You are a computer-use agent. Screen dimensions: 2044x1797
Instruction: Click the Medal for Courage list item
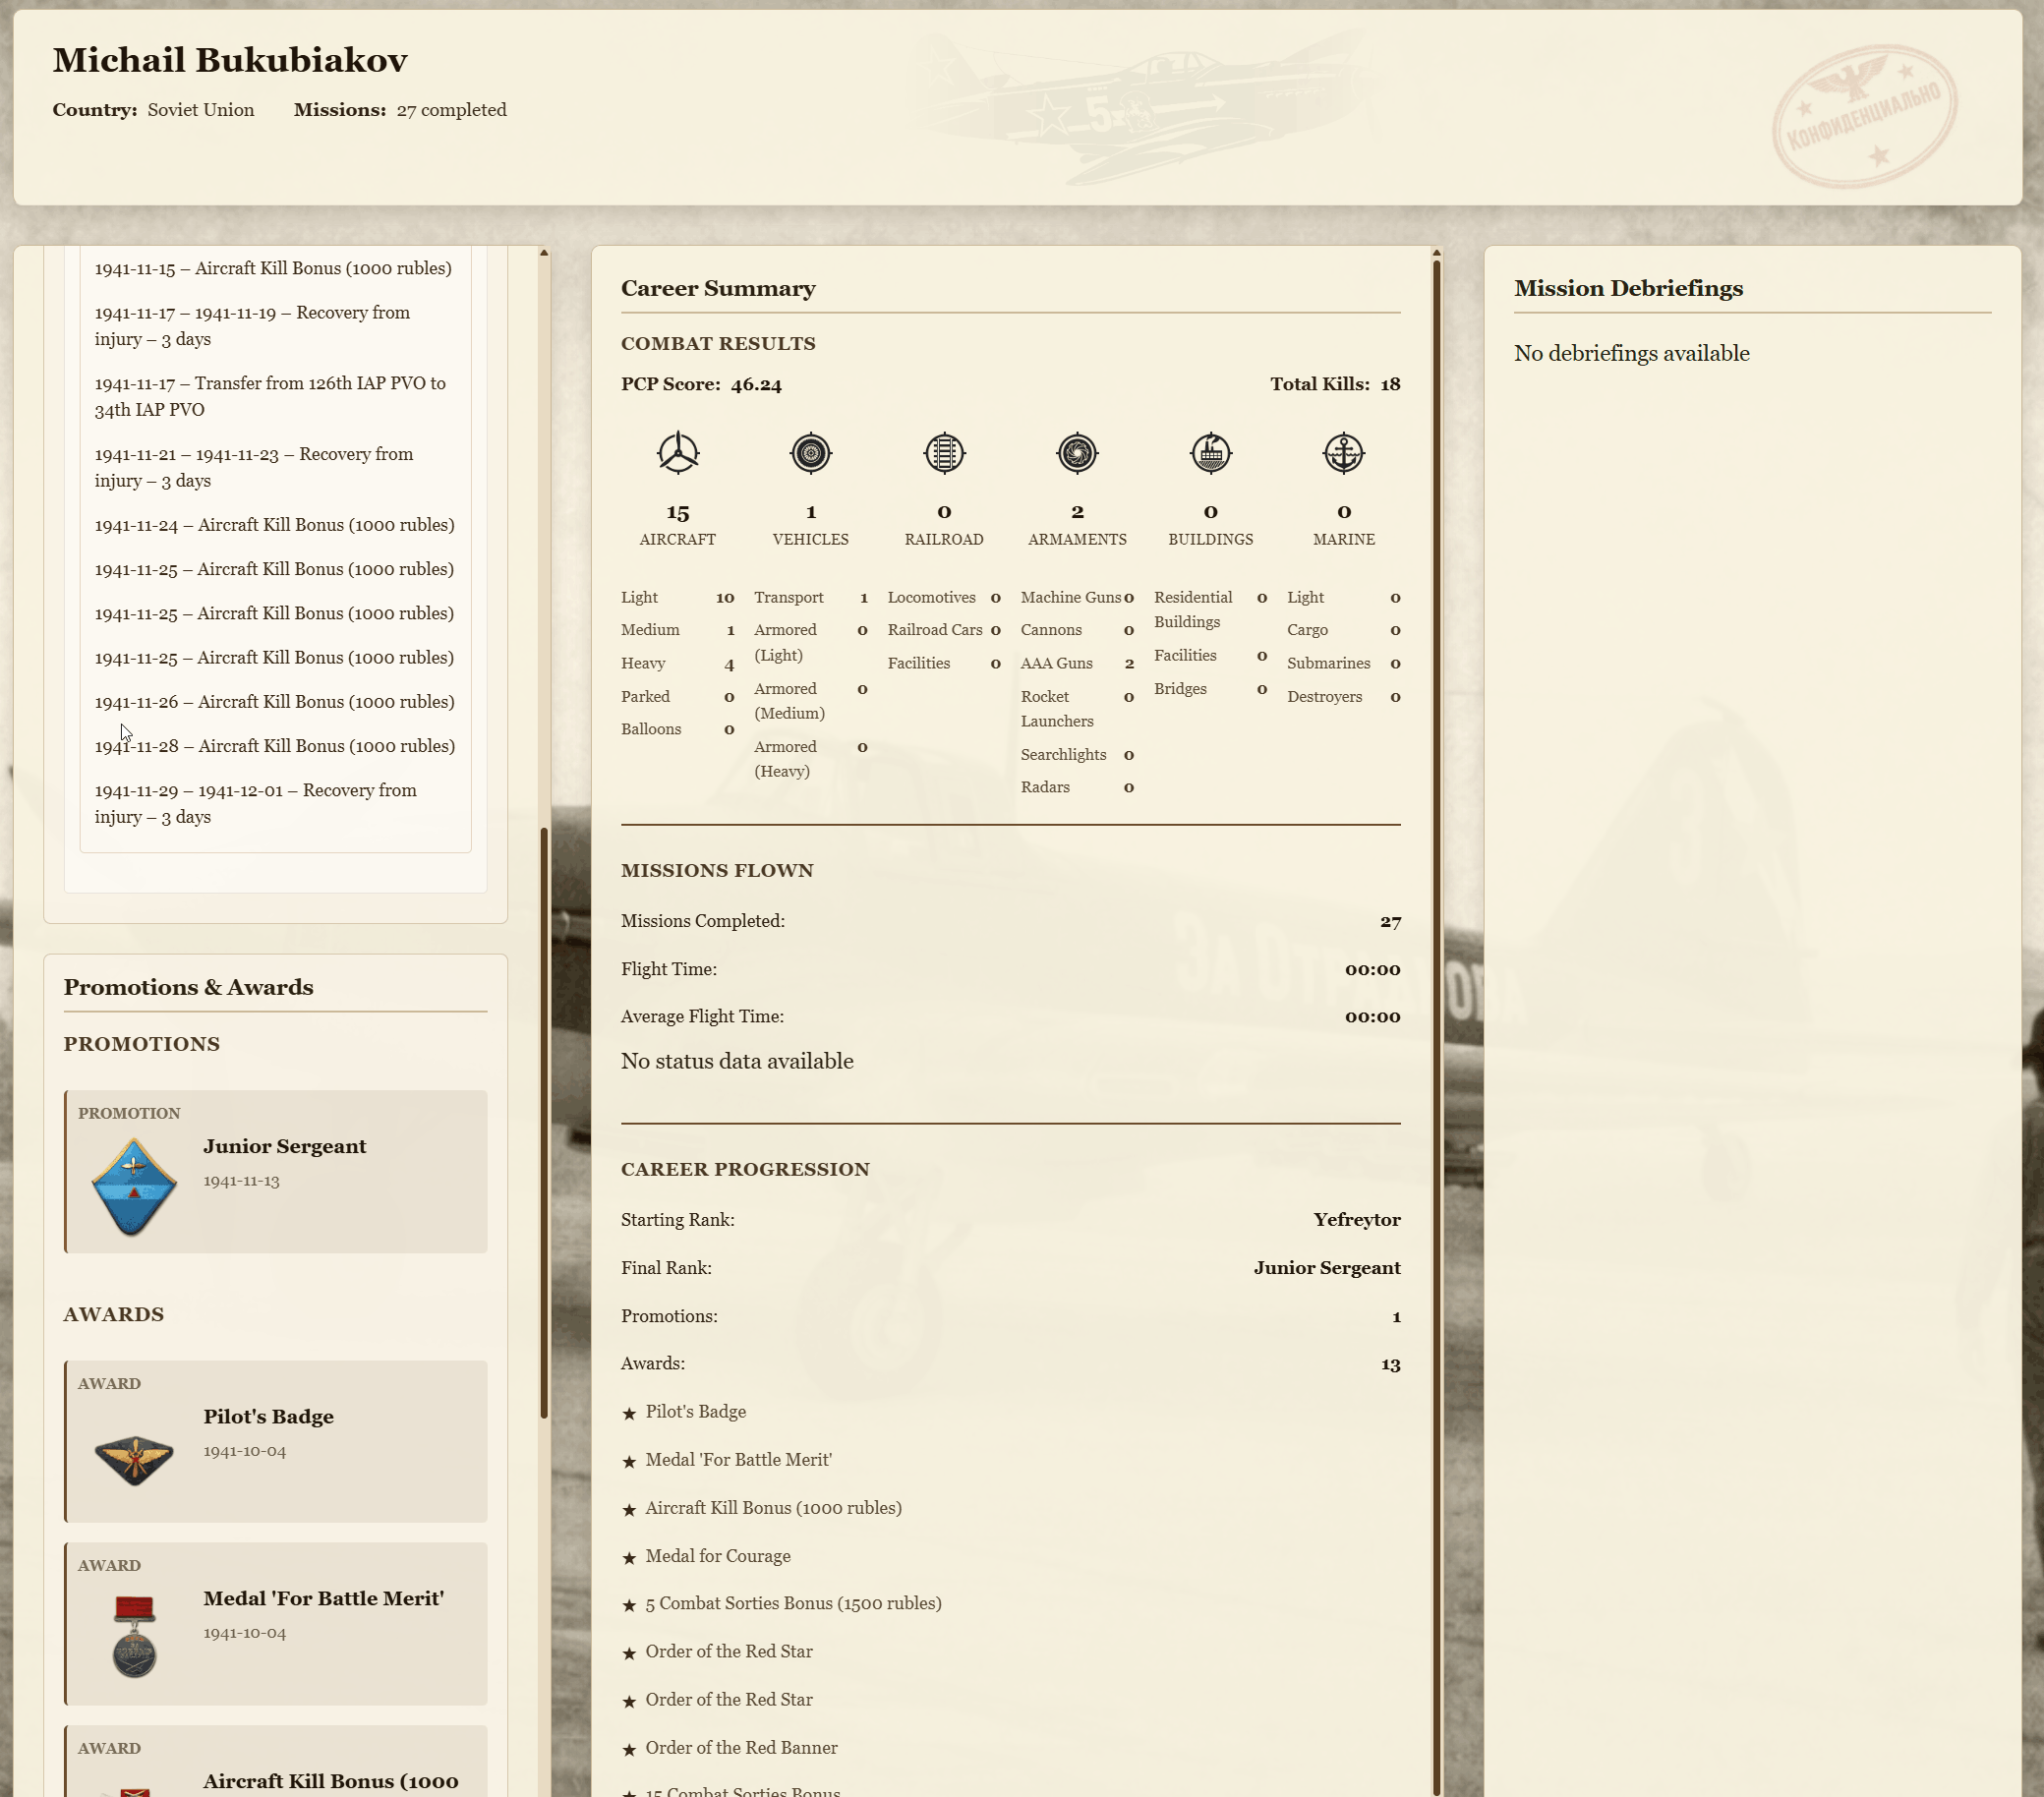[718, 1556]
